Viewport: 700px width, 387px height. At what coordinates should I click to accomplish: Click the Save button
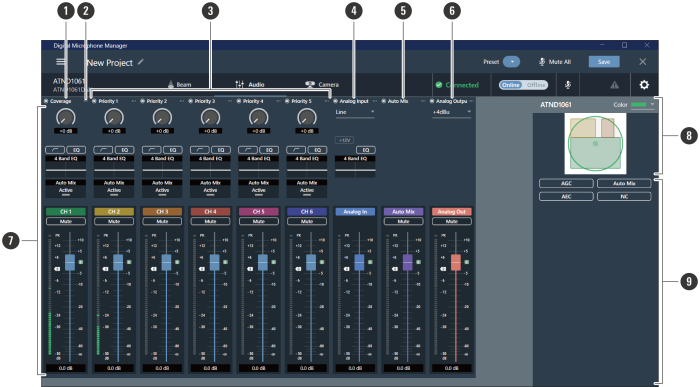tap(604, 62)
